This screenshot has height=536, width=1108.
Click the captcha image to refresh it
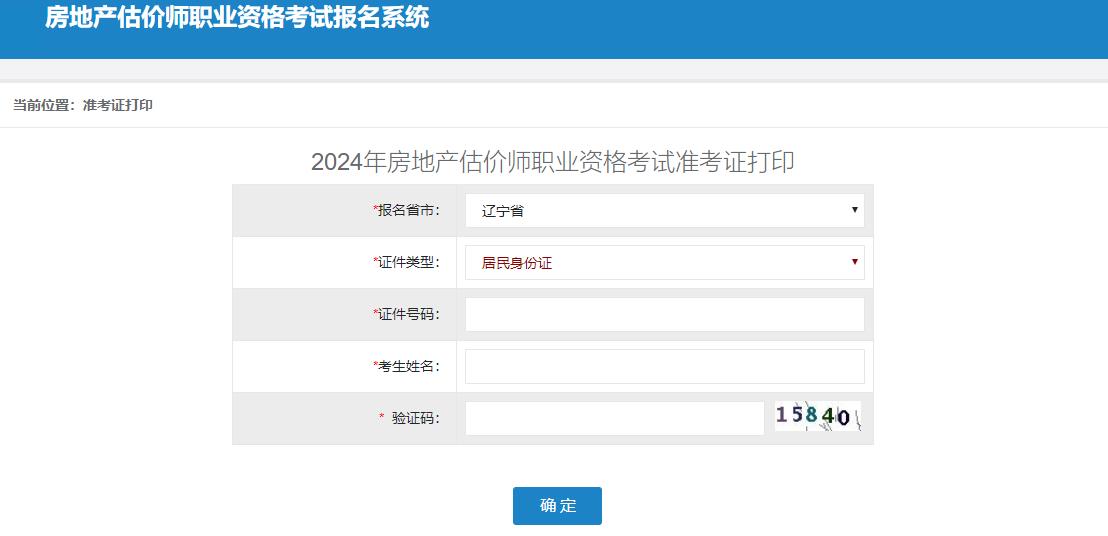tap(817, 416)
